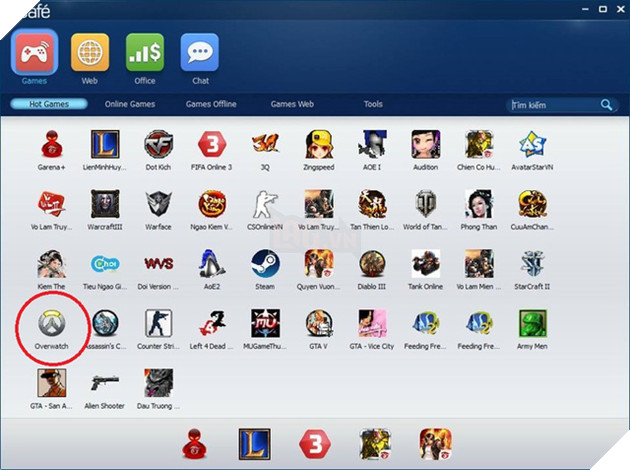Launch Counter Strike icon

click(x=158, y=324)
